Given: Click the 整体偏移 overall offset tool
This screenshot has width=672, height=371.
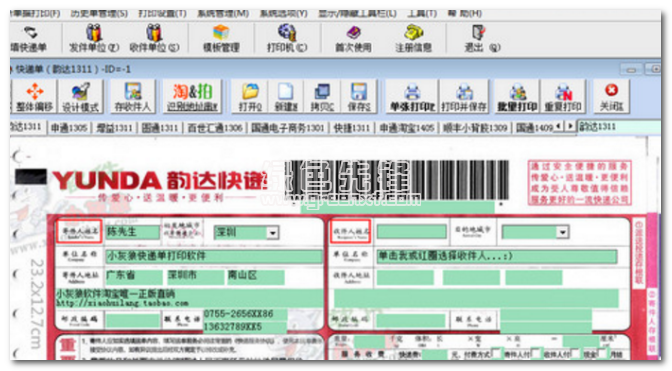Looking at the screenshot, I should point(34,97).
